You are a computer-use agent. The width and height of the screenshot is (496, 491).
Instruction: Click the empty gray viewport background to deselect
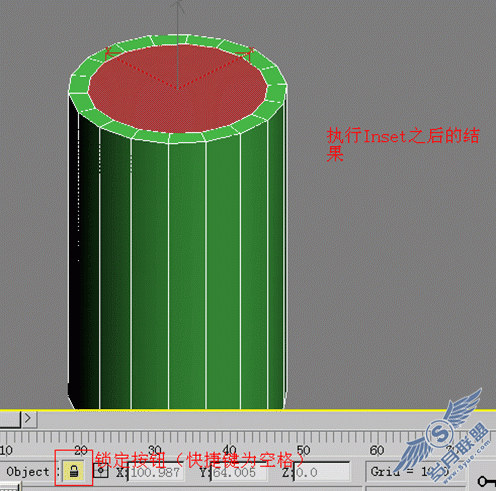(383, 267)
